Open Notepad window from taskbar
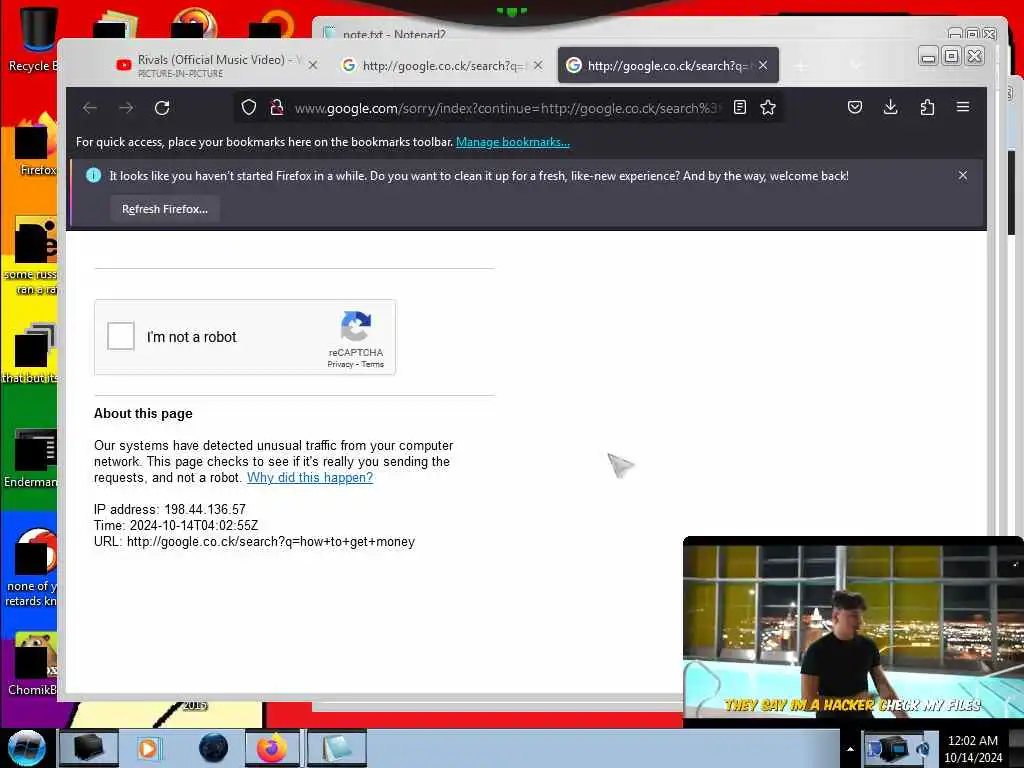Image resolution: width=1024 pixels, height=768 pixels. pyautogui.click(x=336, y=748)
